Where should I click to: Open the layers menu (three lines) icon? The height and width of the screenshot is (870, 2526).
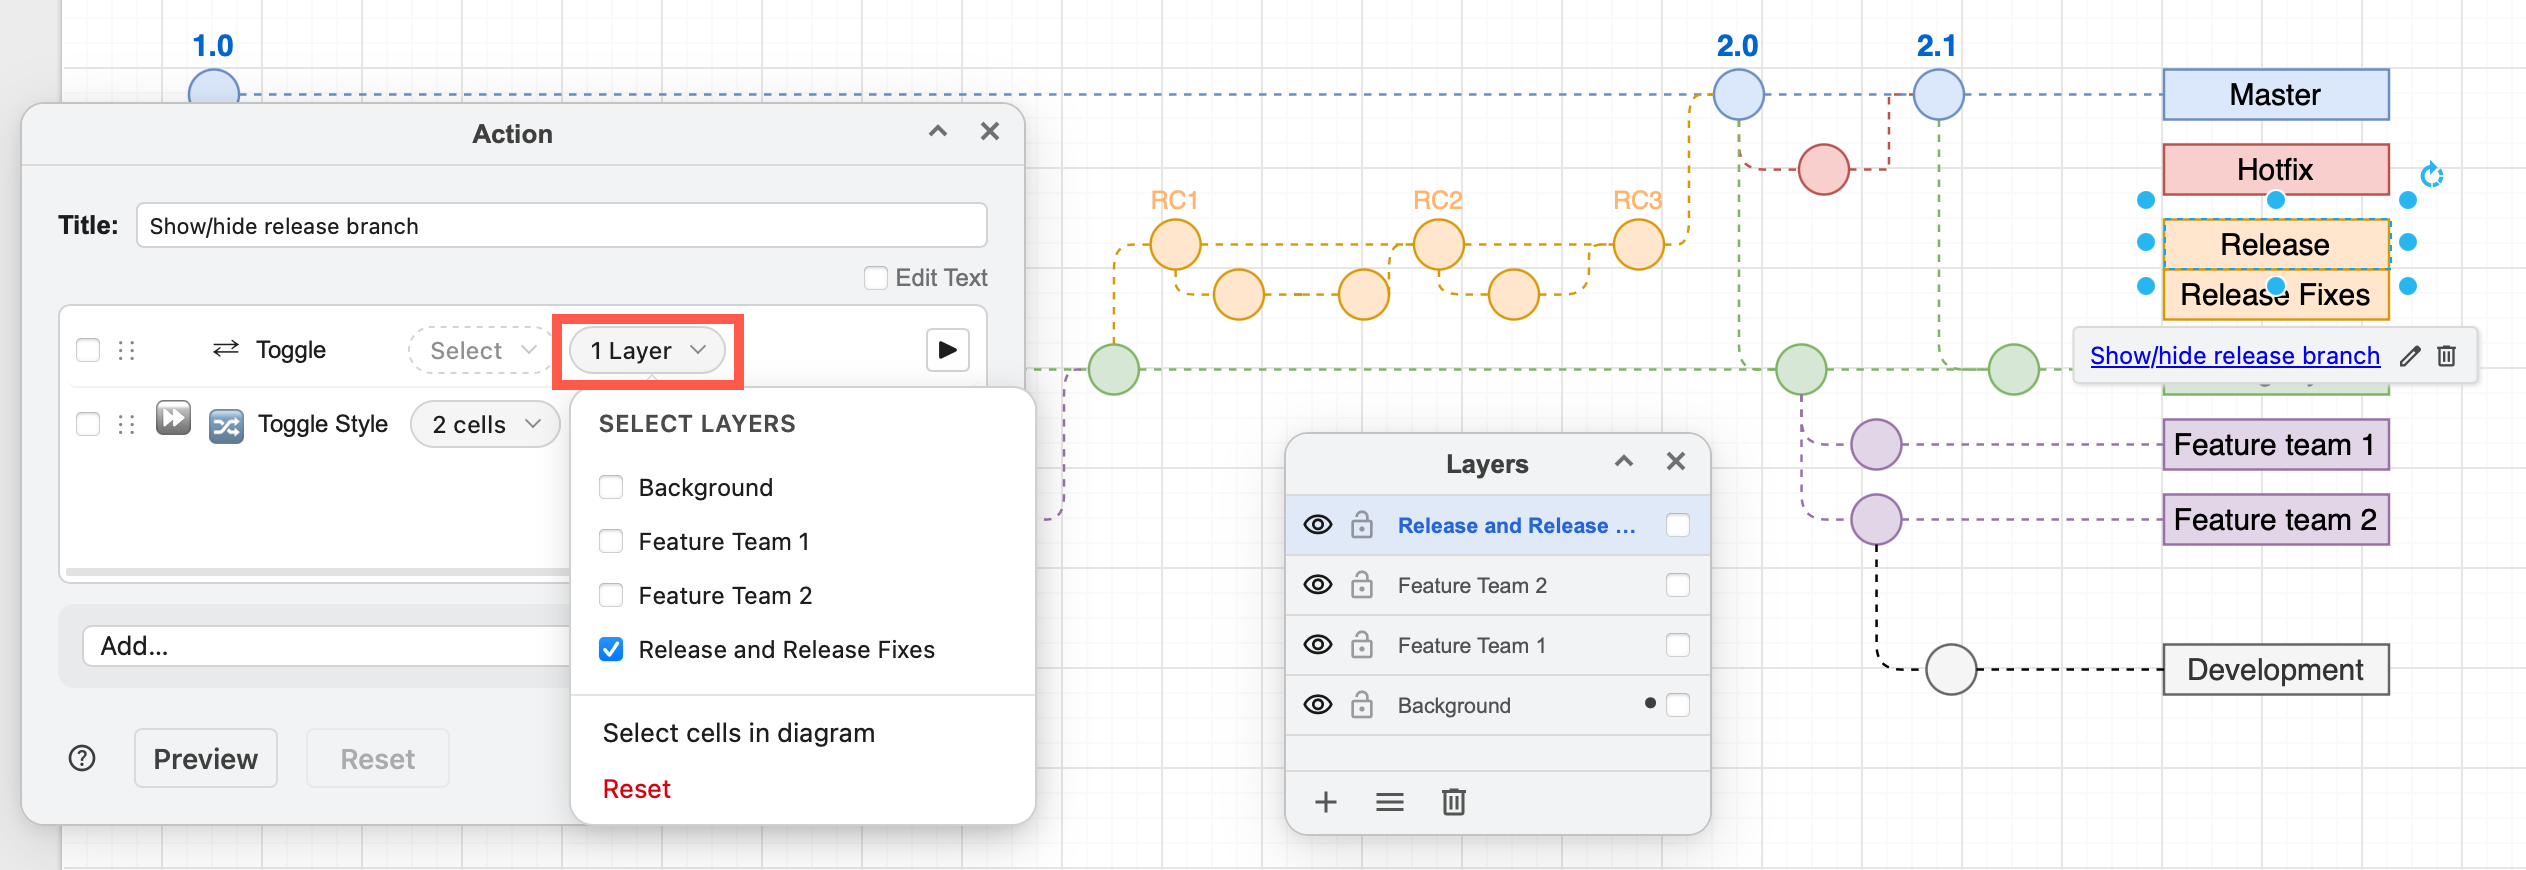[1390, 802]
